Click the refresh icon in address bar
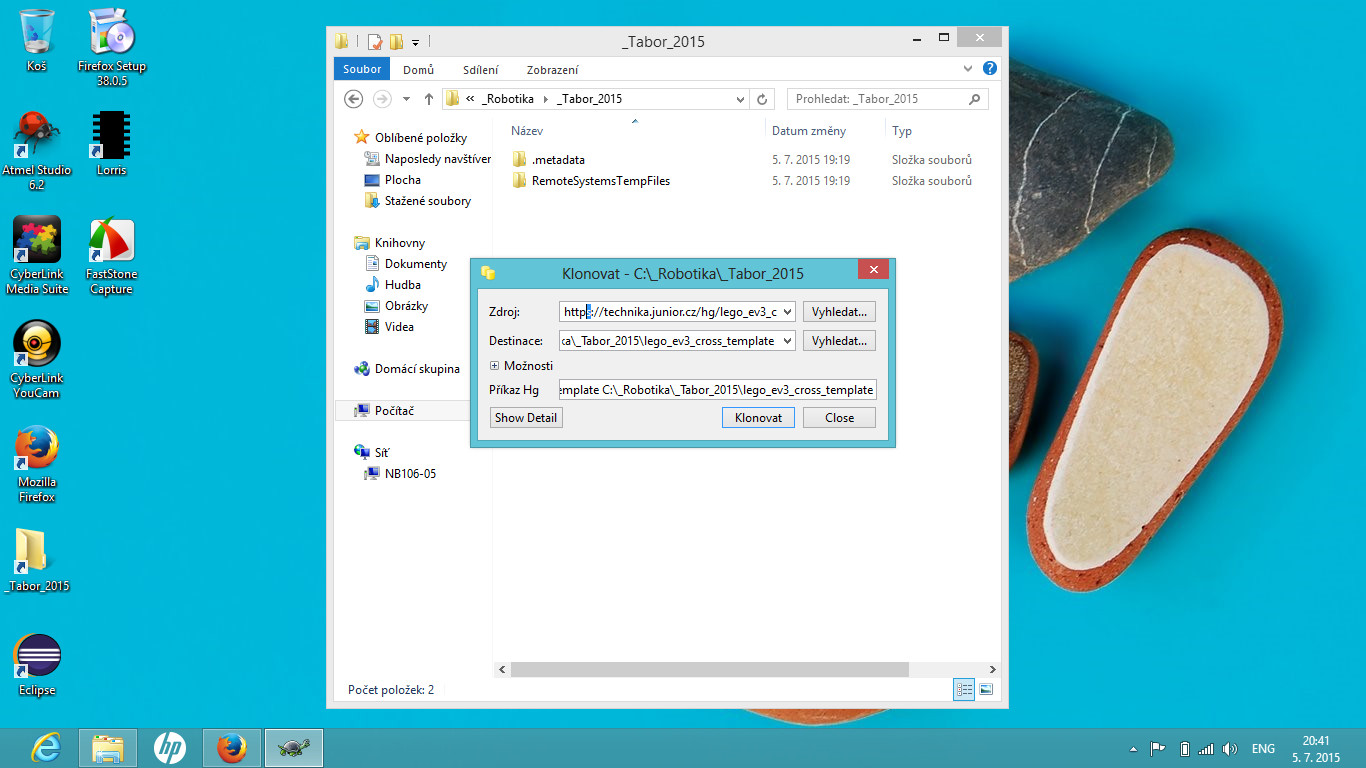The image size is (1366, 768). (762, 99)
